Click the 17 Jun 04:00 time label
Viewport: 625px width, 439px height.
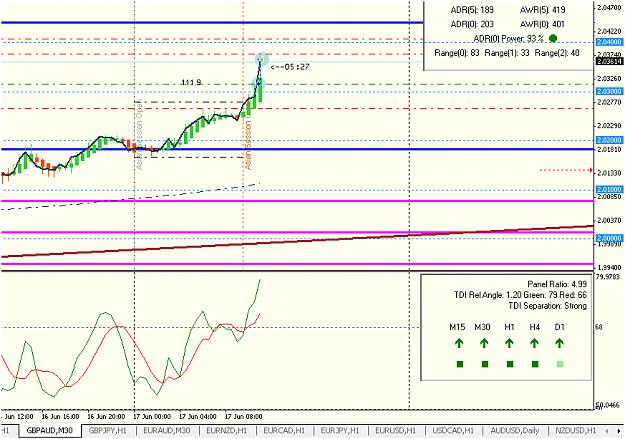[x=197, y=417]
